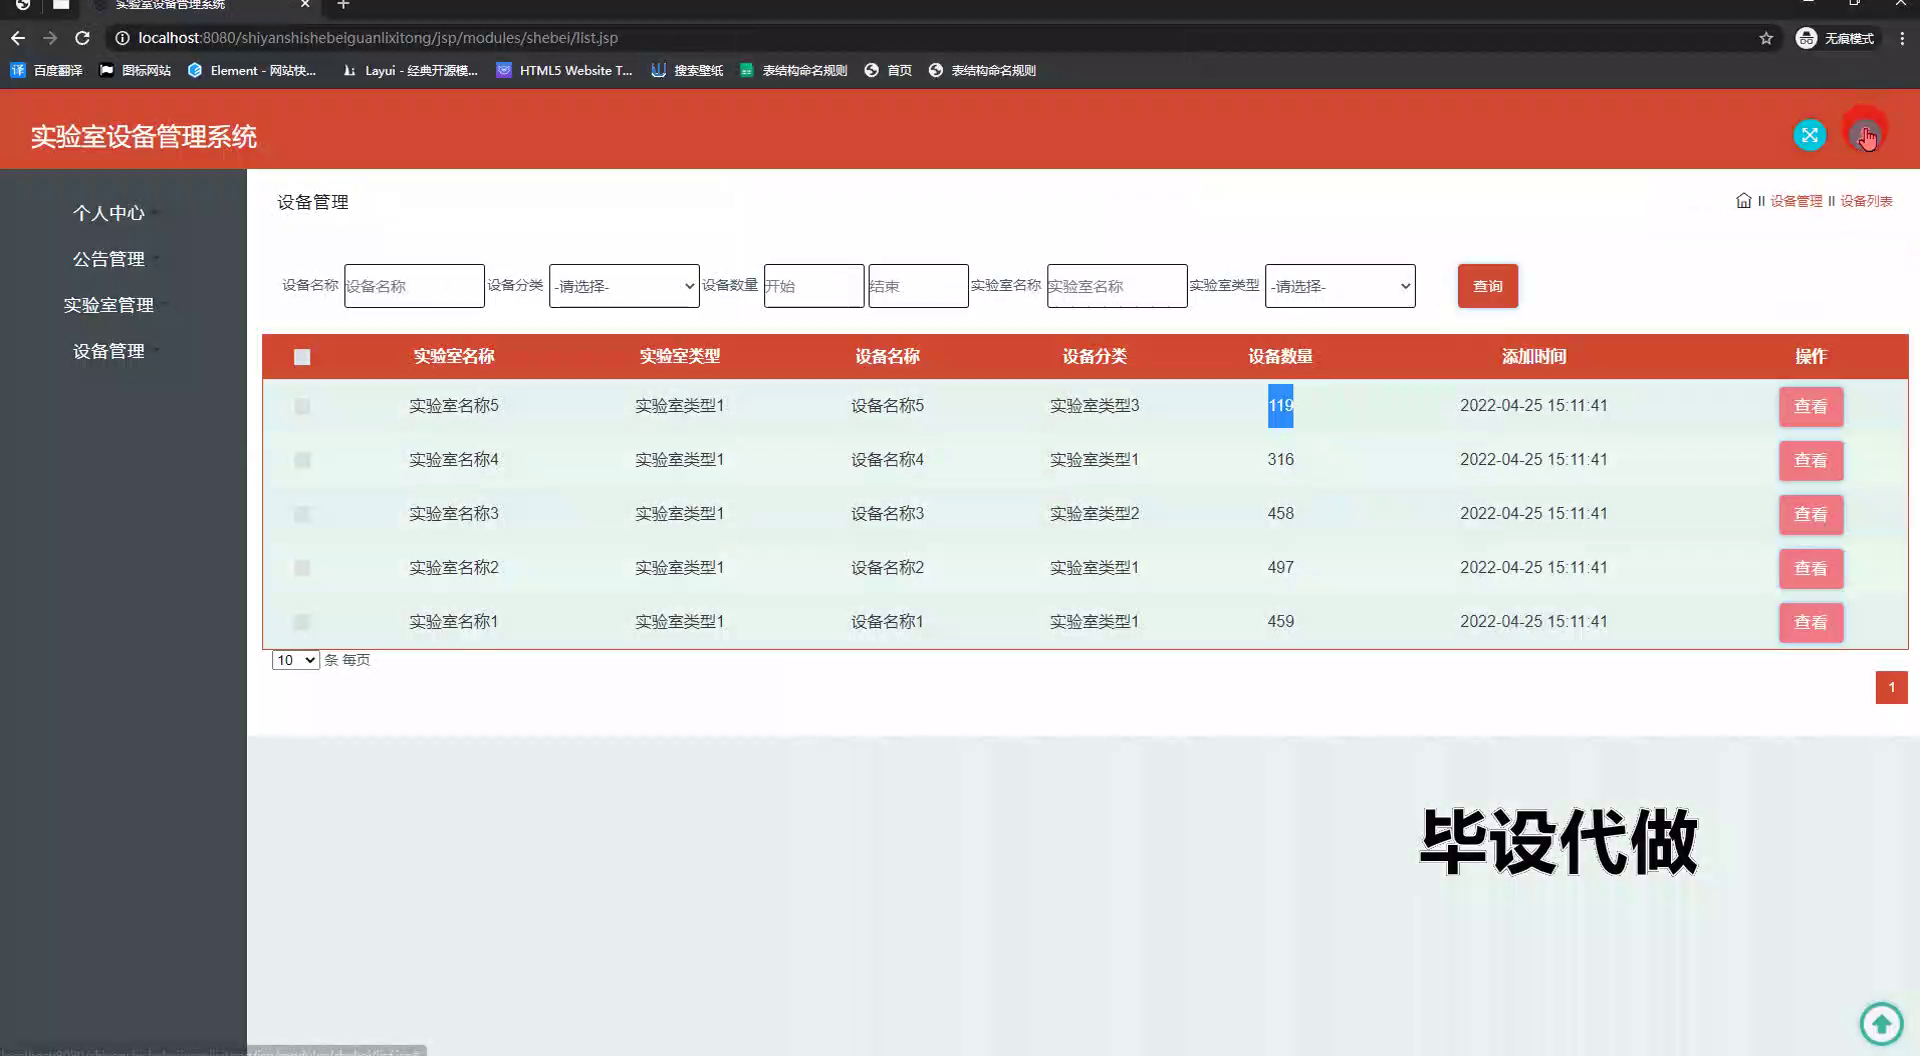This screenshot has width=1920, height=1056.
Task: Click the quantity cell 458
Action: pos(1280,514)
